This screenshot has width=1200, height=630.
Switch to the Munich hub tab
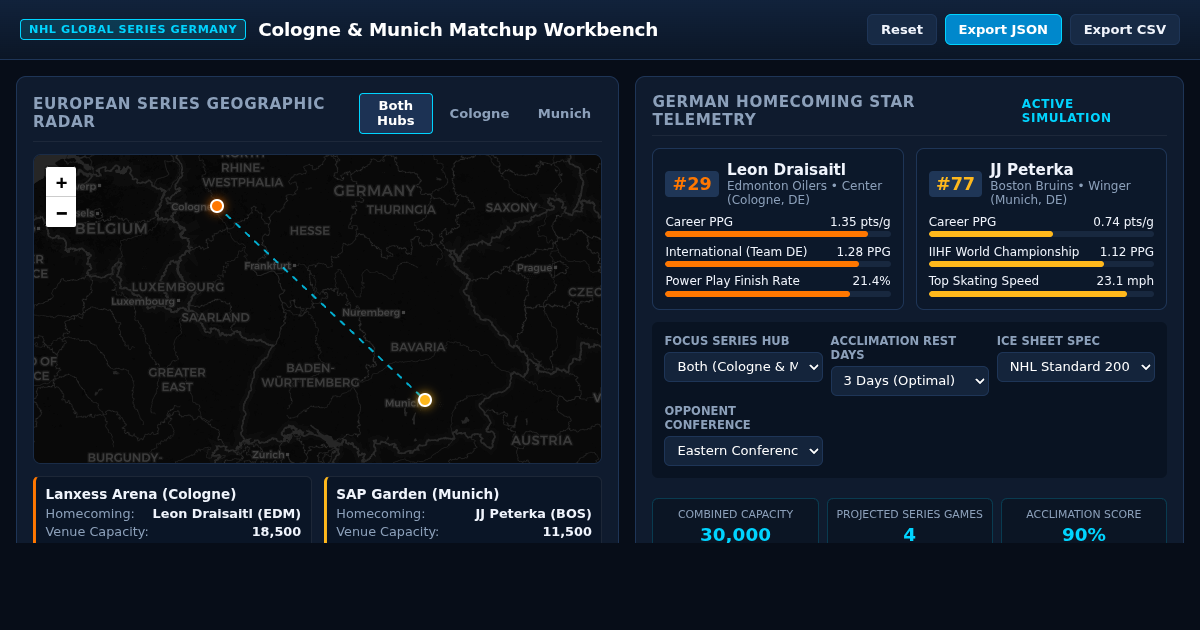(x=564, y=113)
